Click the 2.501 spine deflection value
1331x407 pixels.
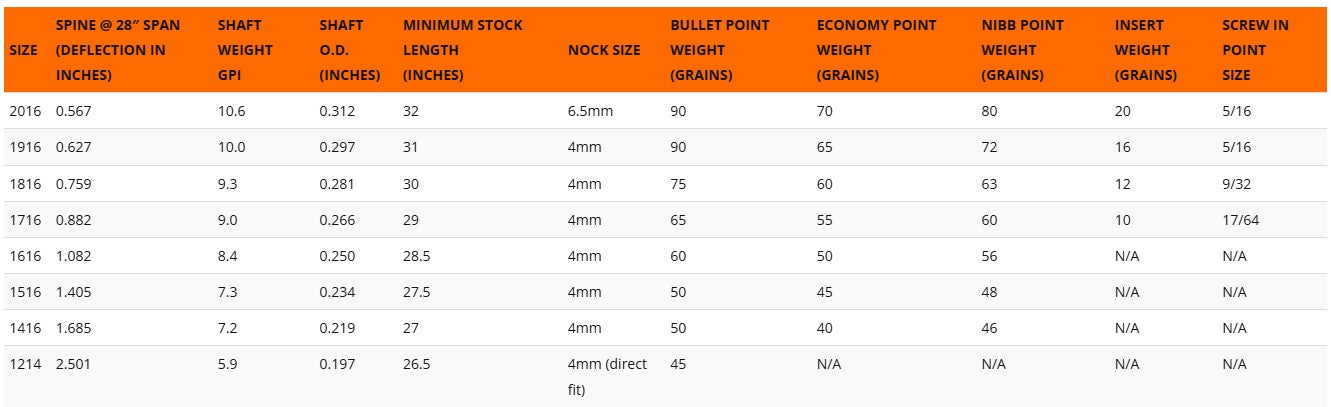click(74, 364)
